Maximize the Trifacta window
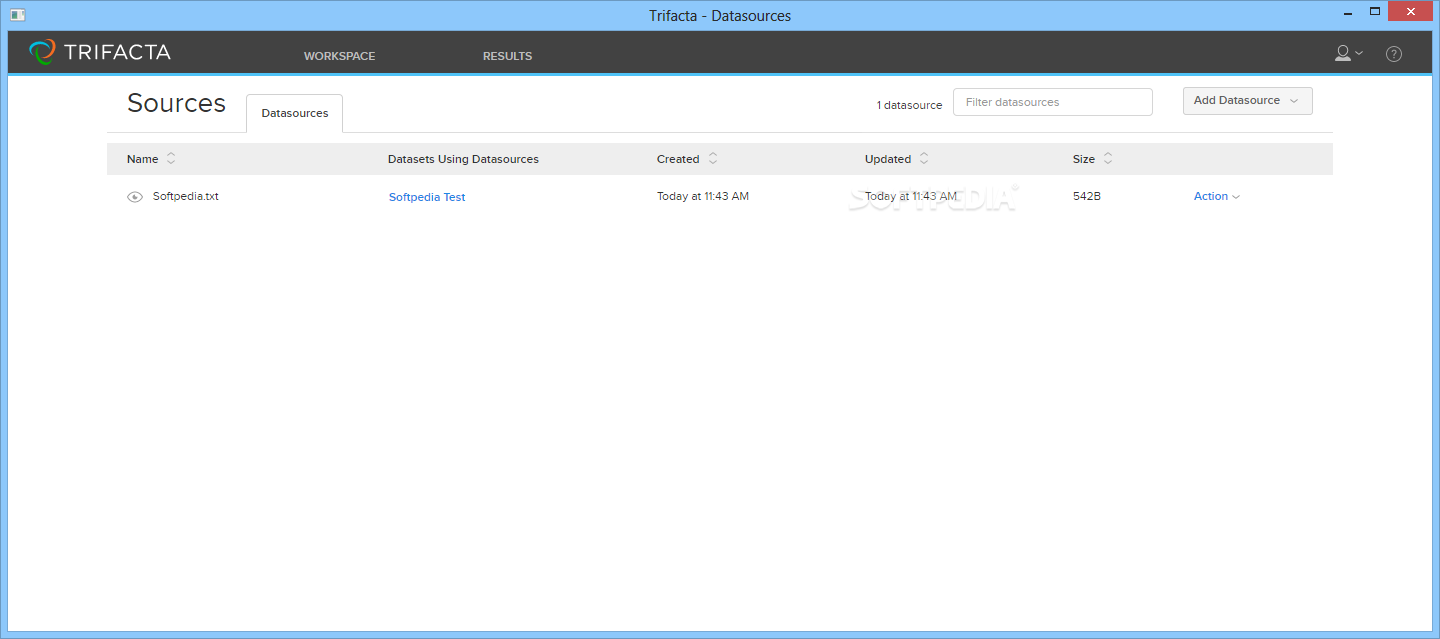 point(1375,12)
